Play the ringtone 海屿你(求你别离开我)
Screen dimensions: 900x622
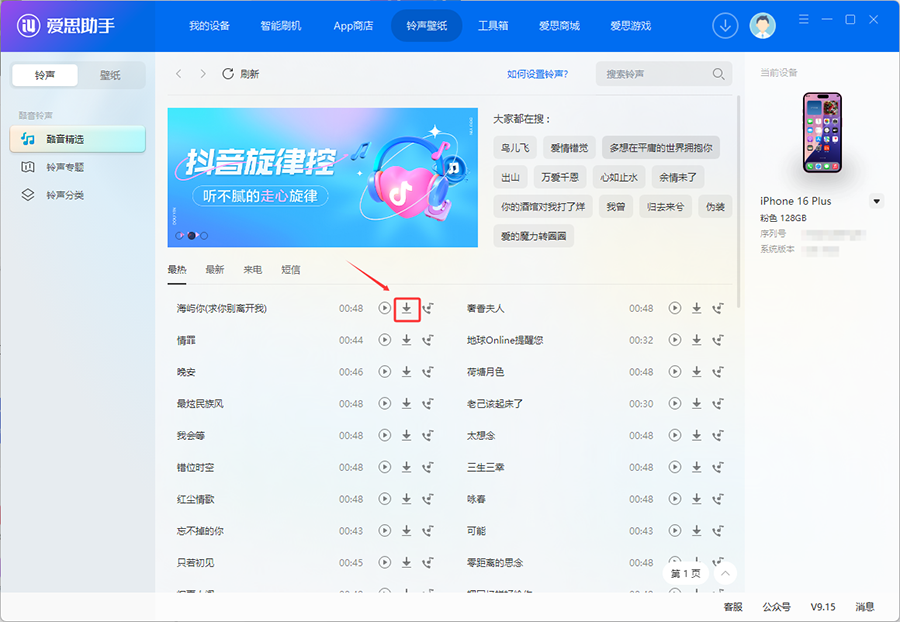click(x=385, y=308)
